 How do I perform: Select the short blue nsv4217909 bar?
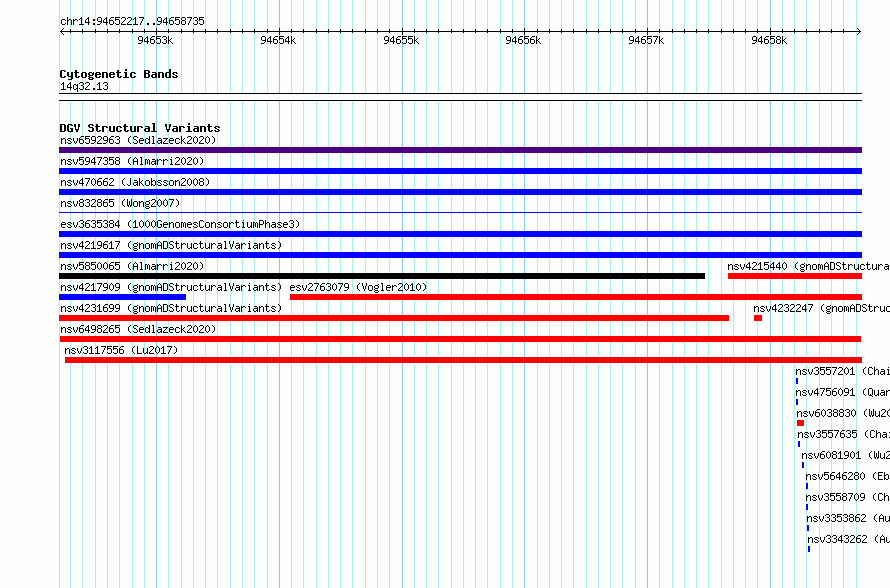coord(123,297)
